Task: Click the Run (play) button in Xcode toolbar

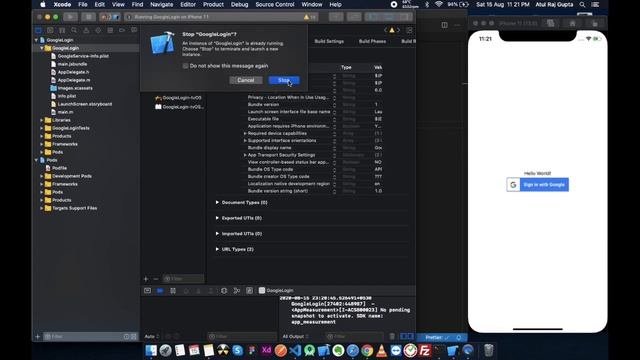Action: 70,17
